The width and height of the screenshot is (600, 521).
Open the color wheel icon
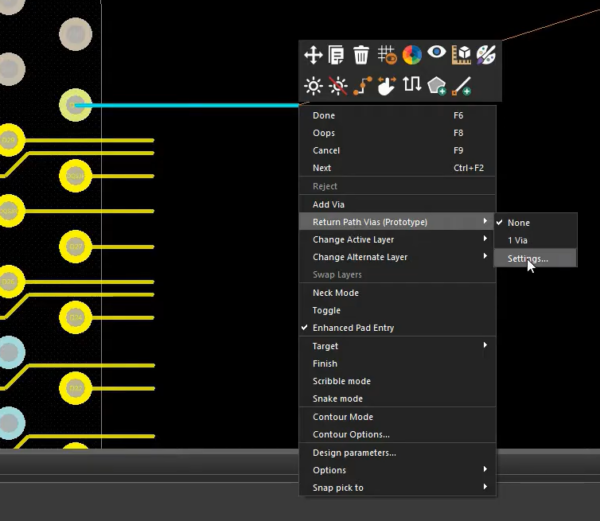[412, 55]
